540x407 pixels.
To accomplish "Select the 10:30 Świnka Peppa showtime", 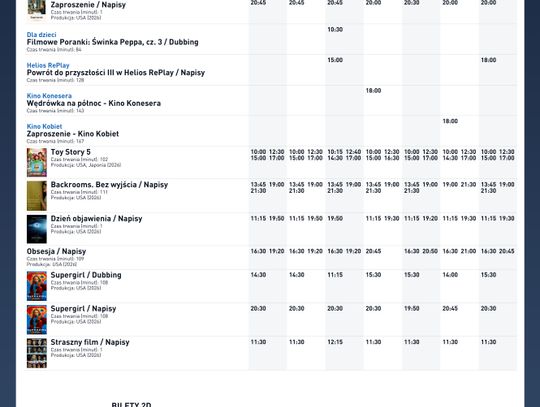I will pyautogui.click(x=335, y=30).
